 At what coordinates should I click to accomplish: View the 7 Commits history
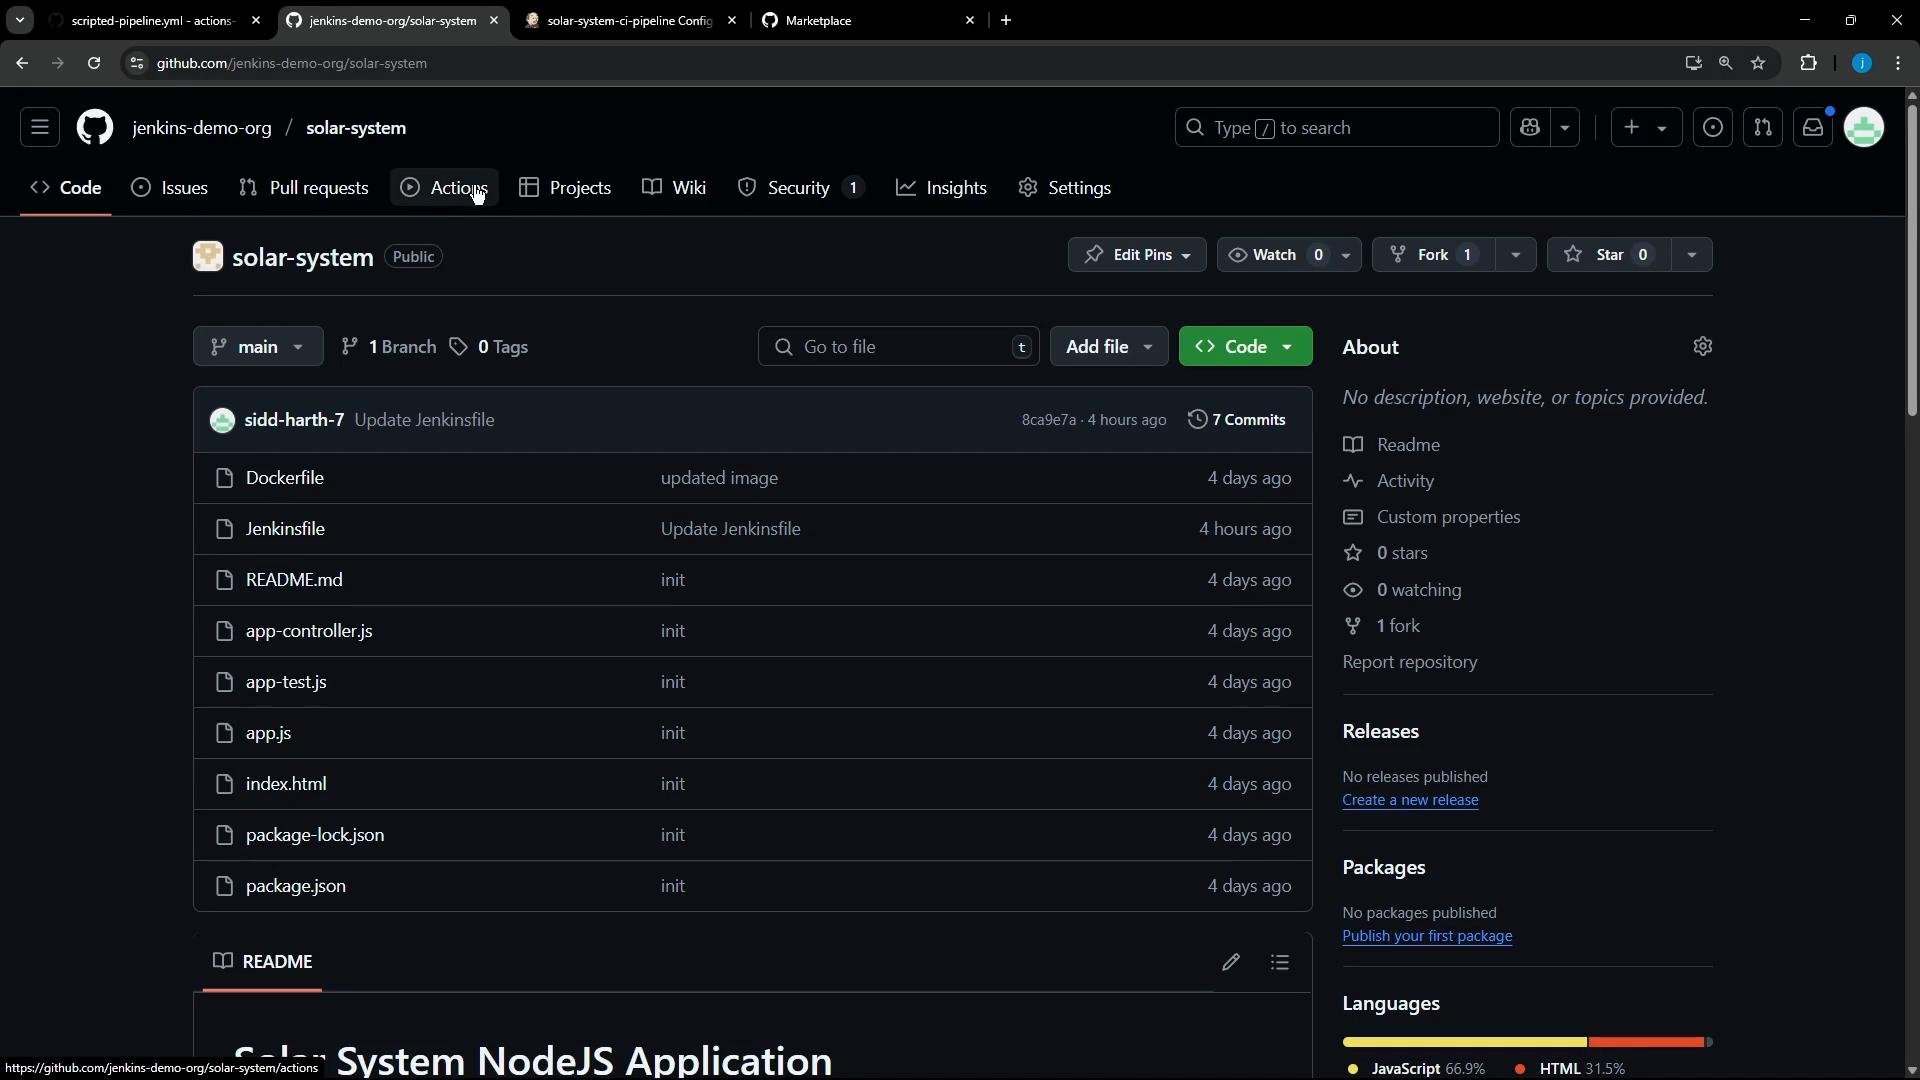pyautogui.click(x=1237, y=420)
